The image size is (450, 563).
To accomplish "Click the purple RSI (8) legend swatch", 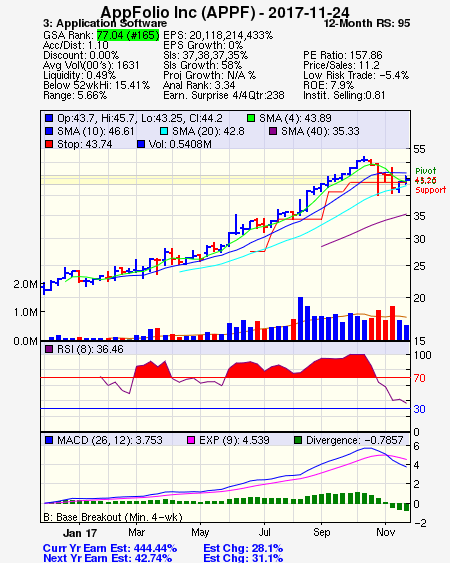I will pos(49,349).
